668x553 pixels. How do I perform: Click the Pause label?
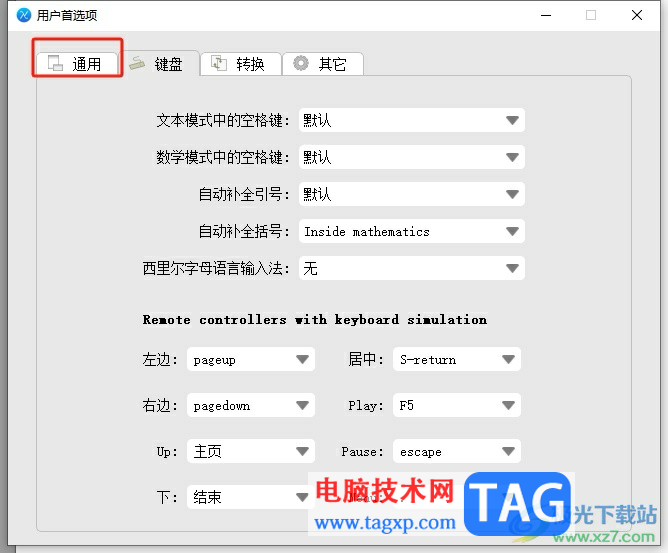pos(363,451)
